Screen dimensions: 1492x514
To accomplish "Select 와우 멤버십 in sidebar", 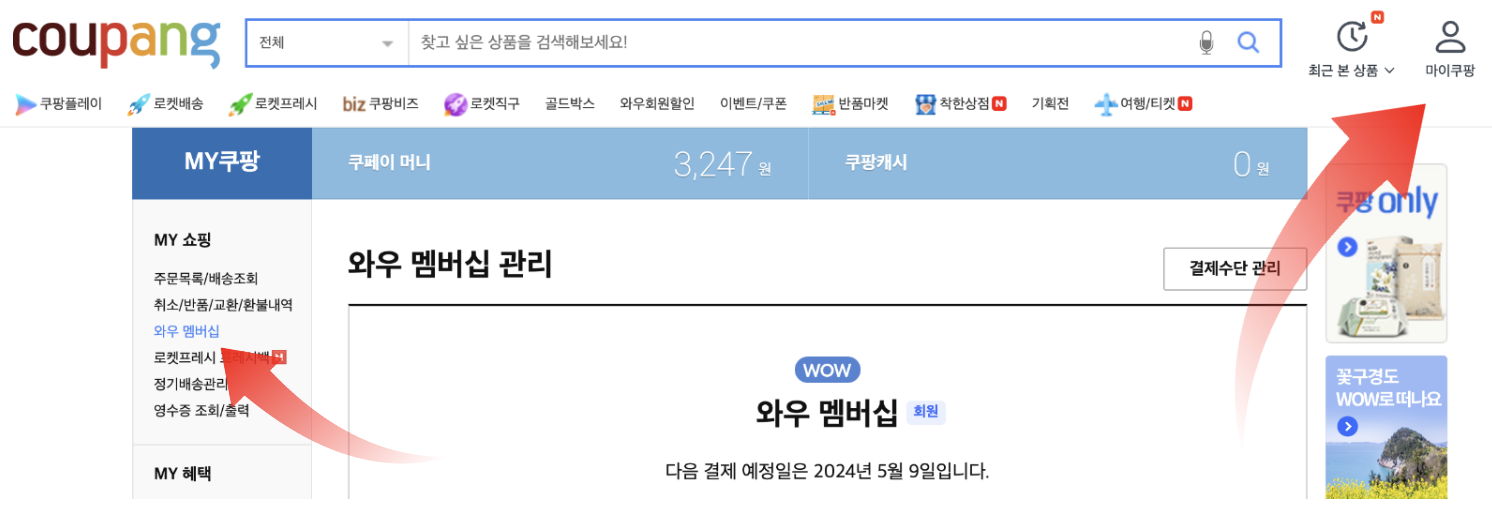I will [x=187, y=331].
